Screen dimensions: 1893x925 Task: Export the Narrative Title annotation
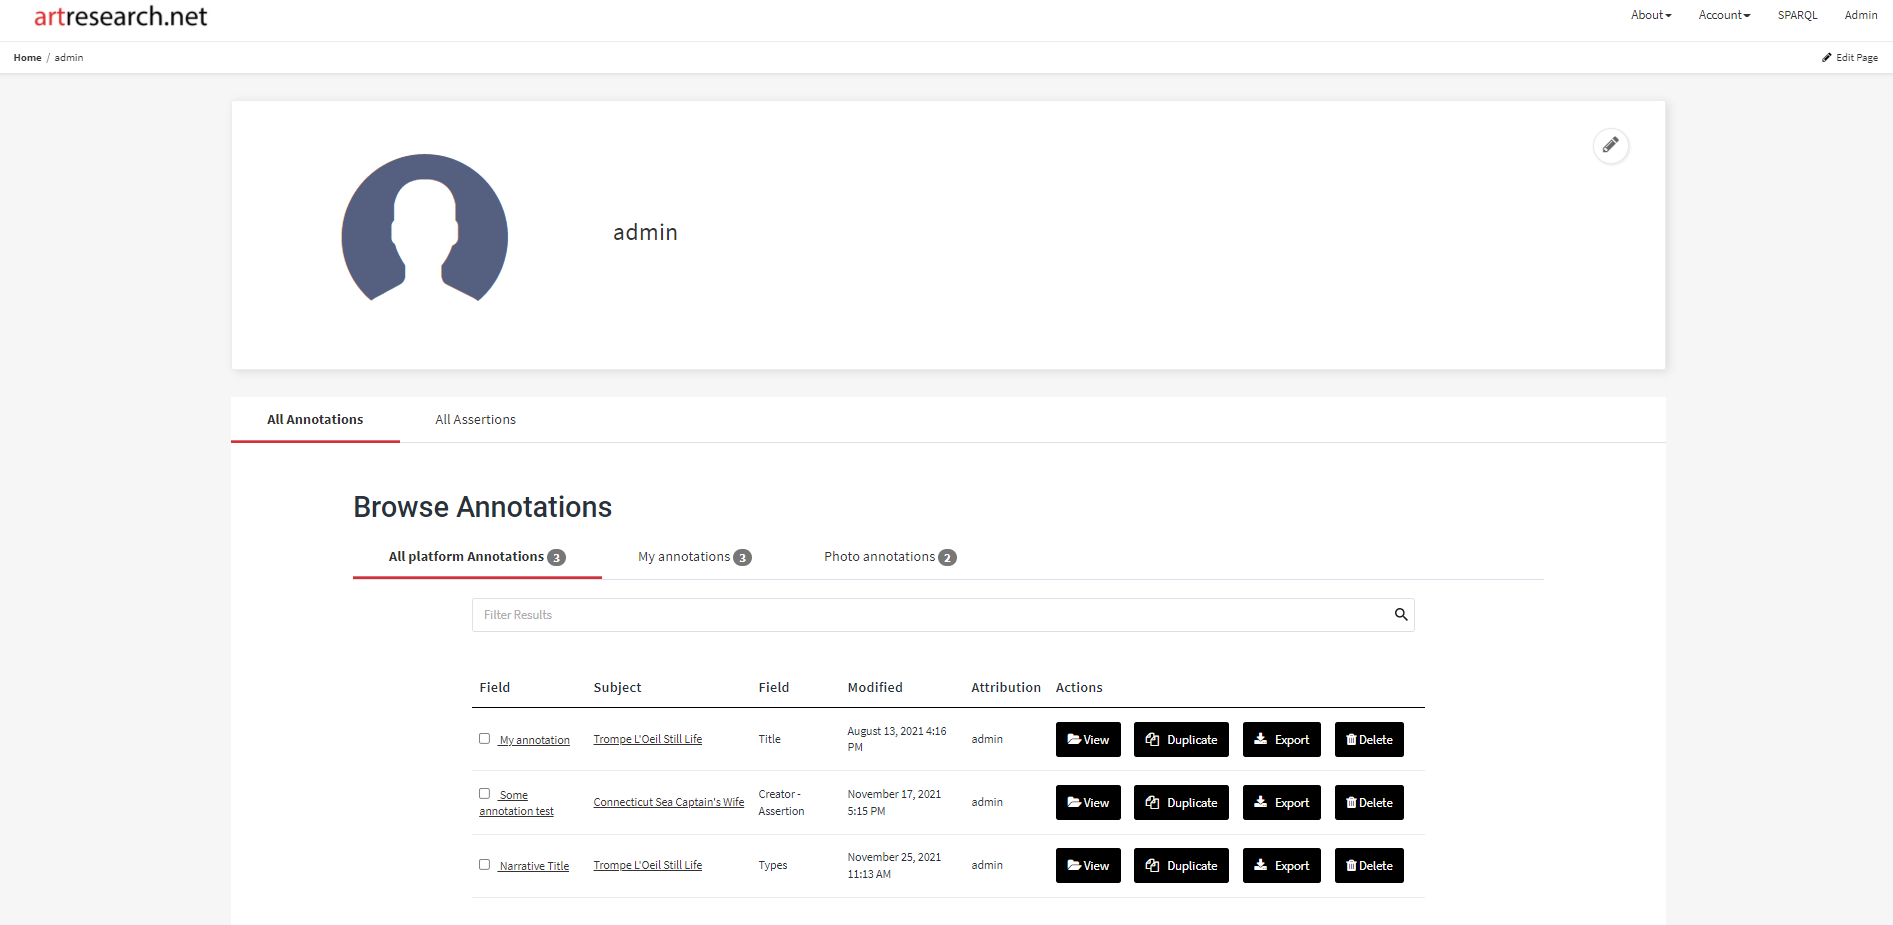[1281, 866]
